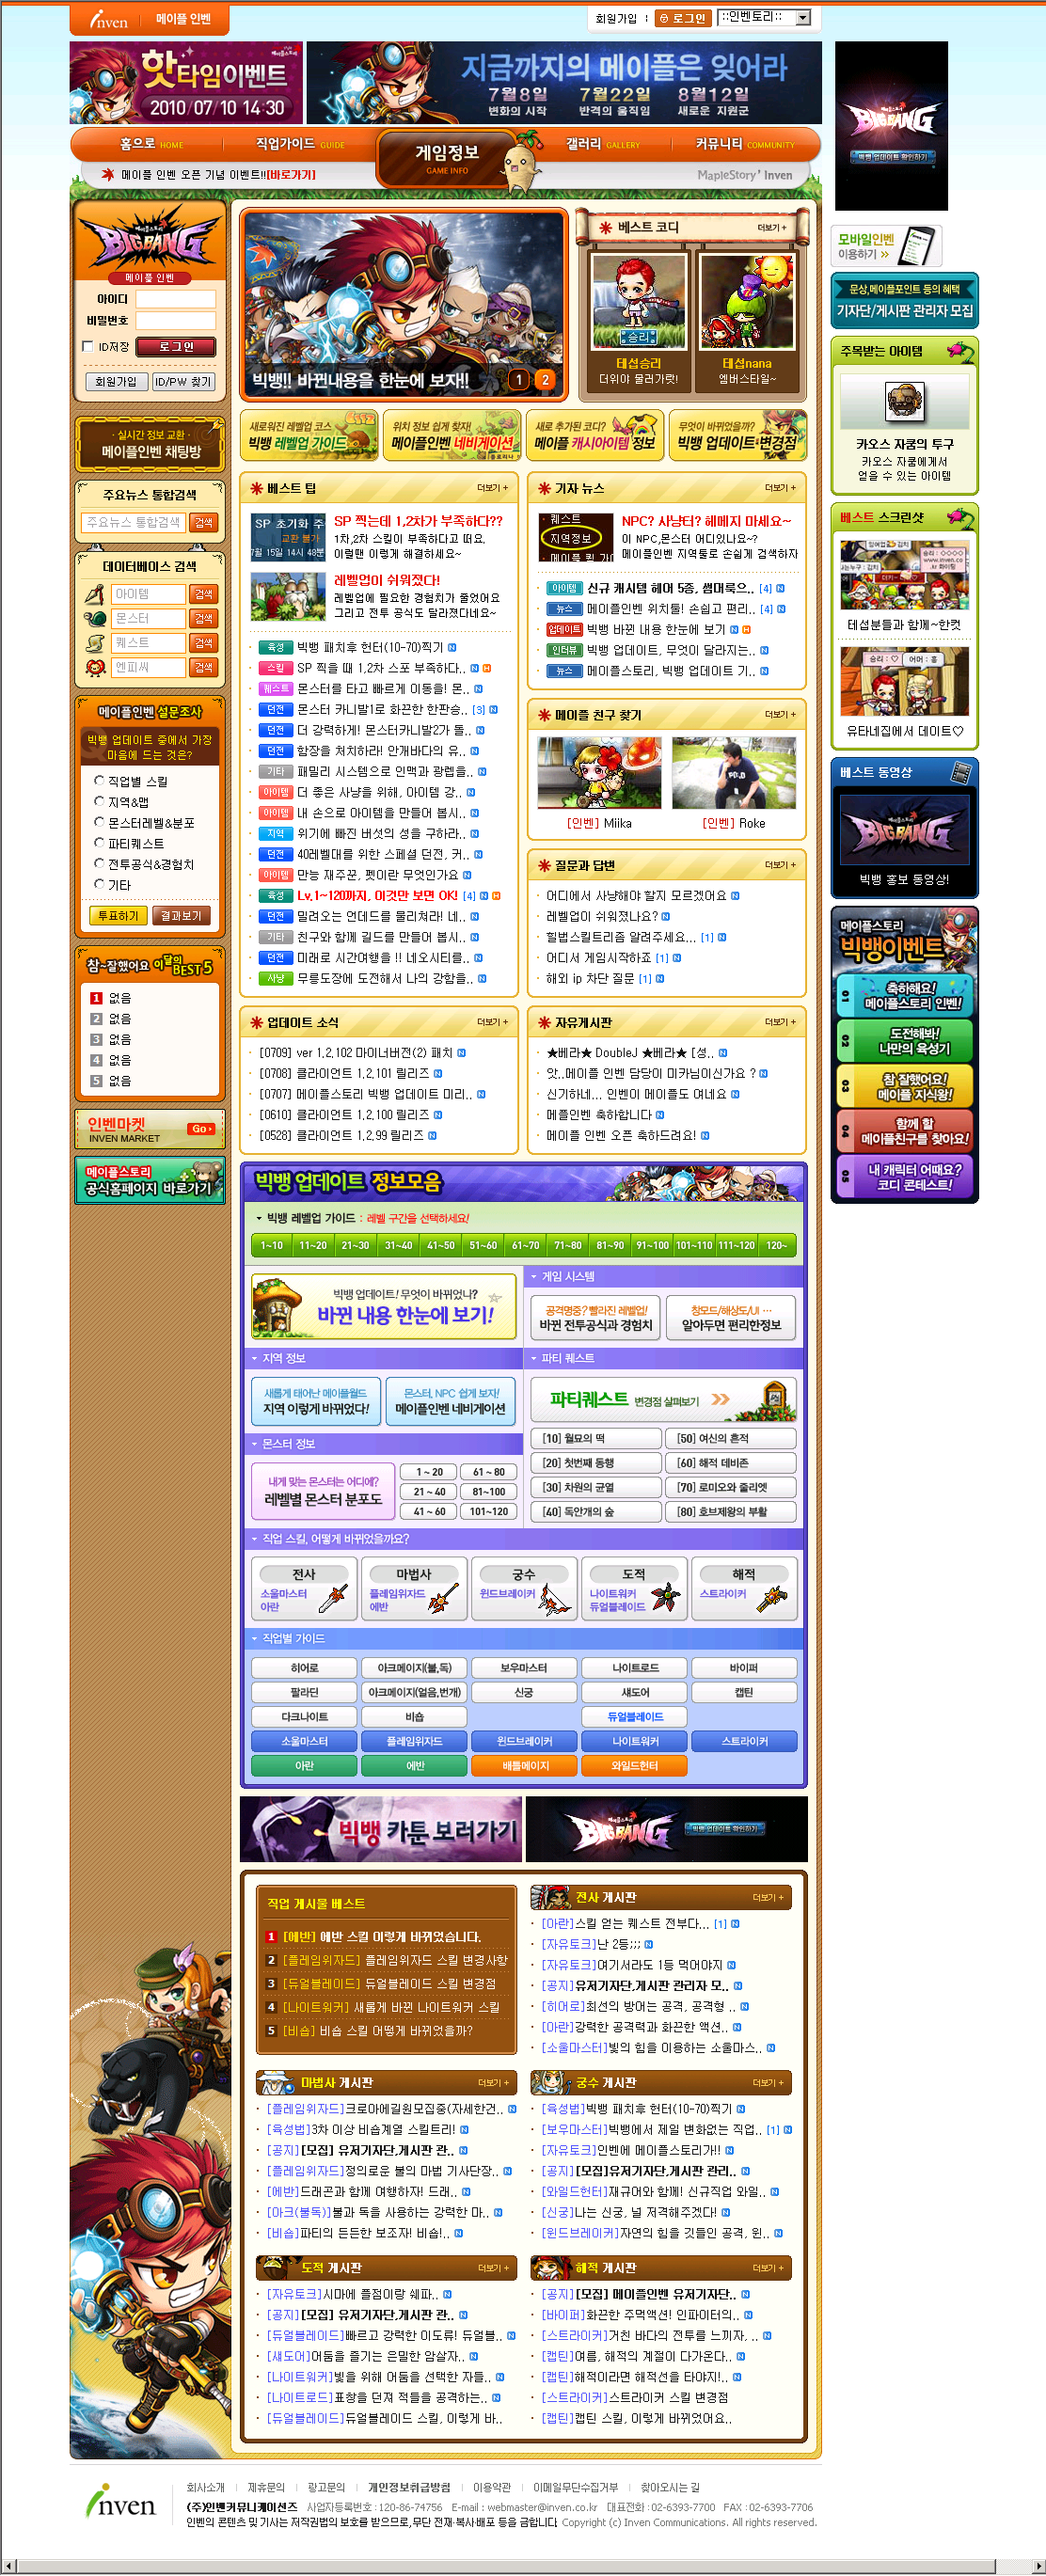Click the 모바일인벤 phone icon

pos(917,245)
